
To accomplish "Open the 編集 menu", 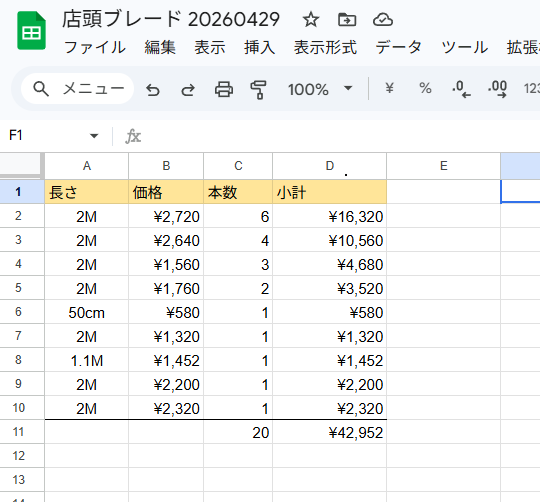I will 160,48.
